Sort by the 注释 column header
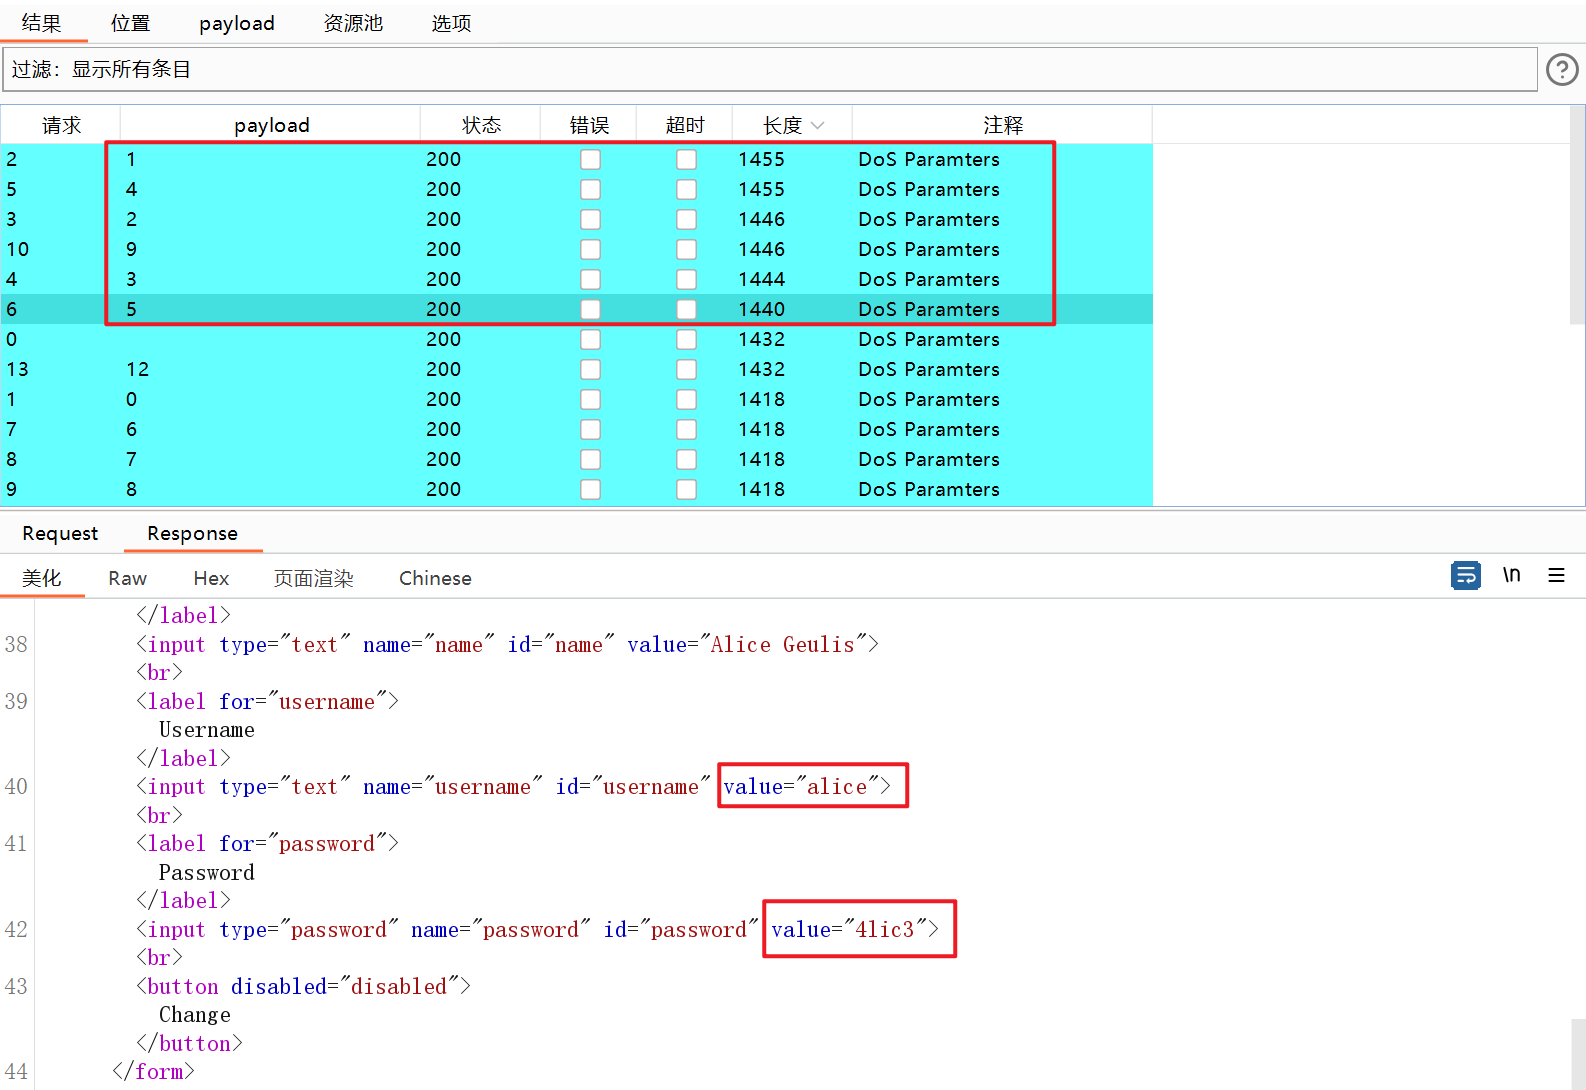 pos(1003,125)
